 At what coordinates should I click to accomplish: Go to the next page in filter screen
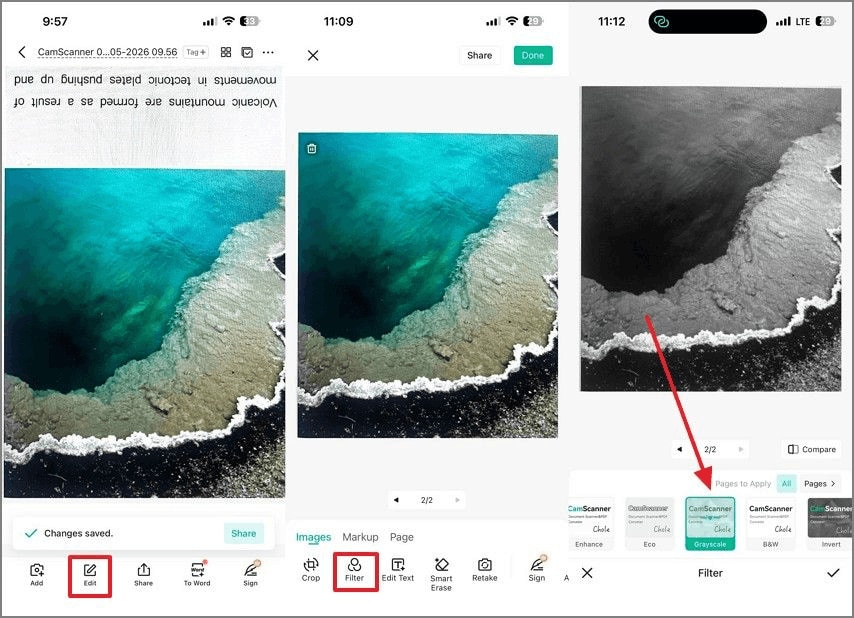point(741,449)
